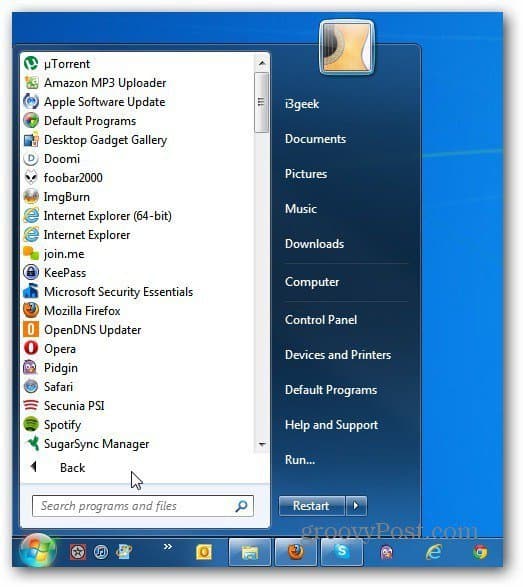523x587 pixels.
Task: Click the OpenDNS Updater icon
Action: point(31,330)
